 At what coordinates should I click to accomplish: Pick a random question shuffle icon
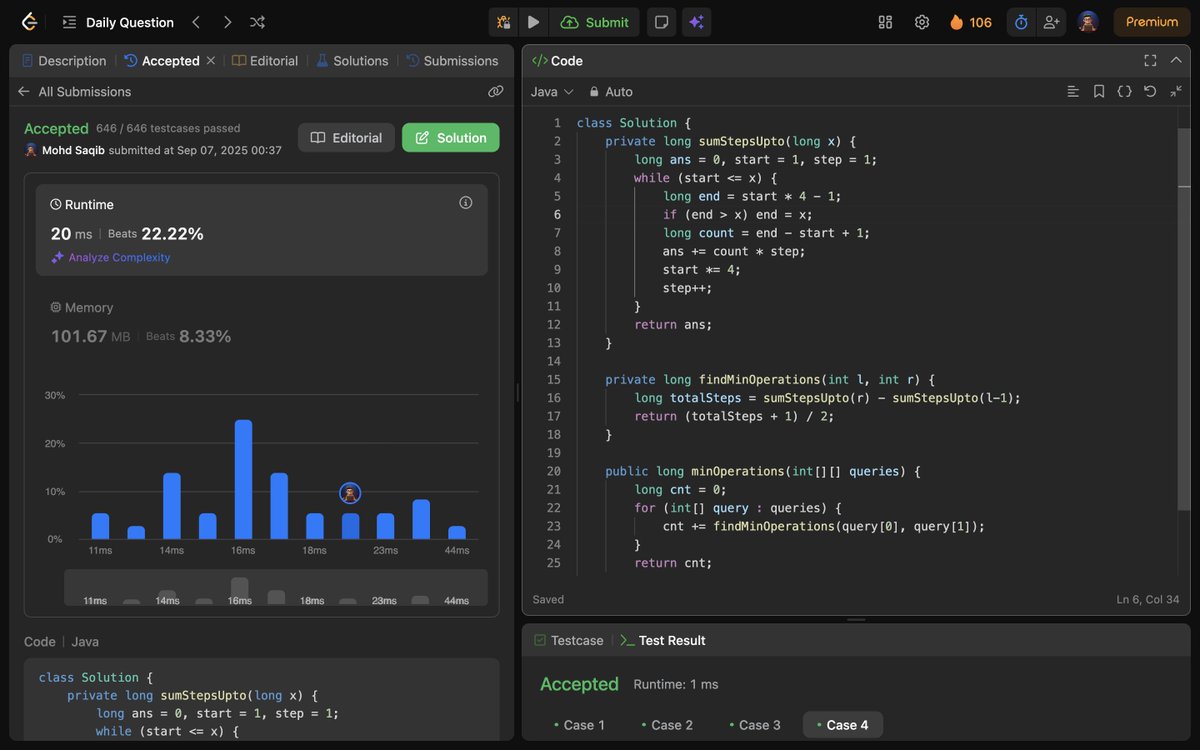[257, 22]
